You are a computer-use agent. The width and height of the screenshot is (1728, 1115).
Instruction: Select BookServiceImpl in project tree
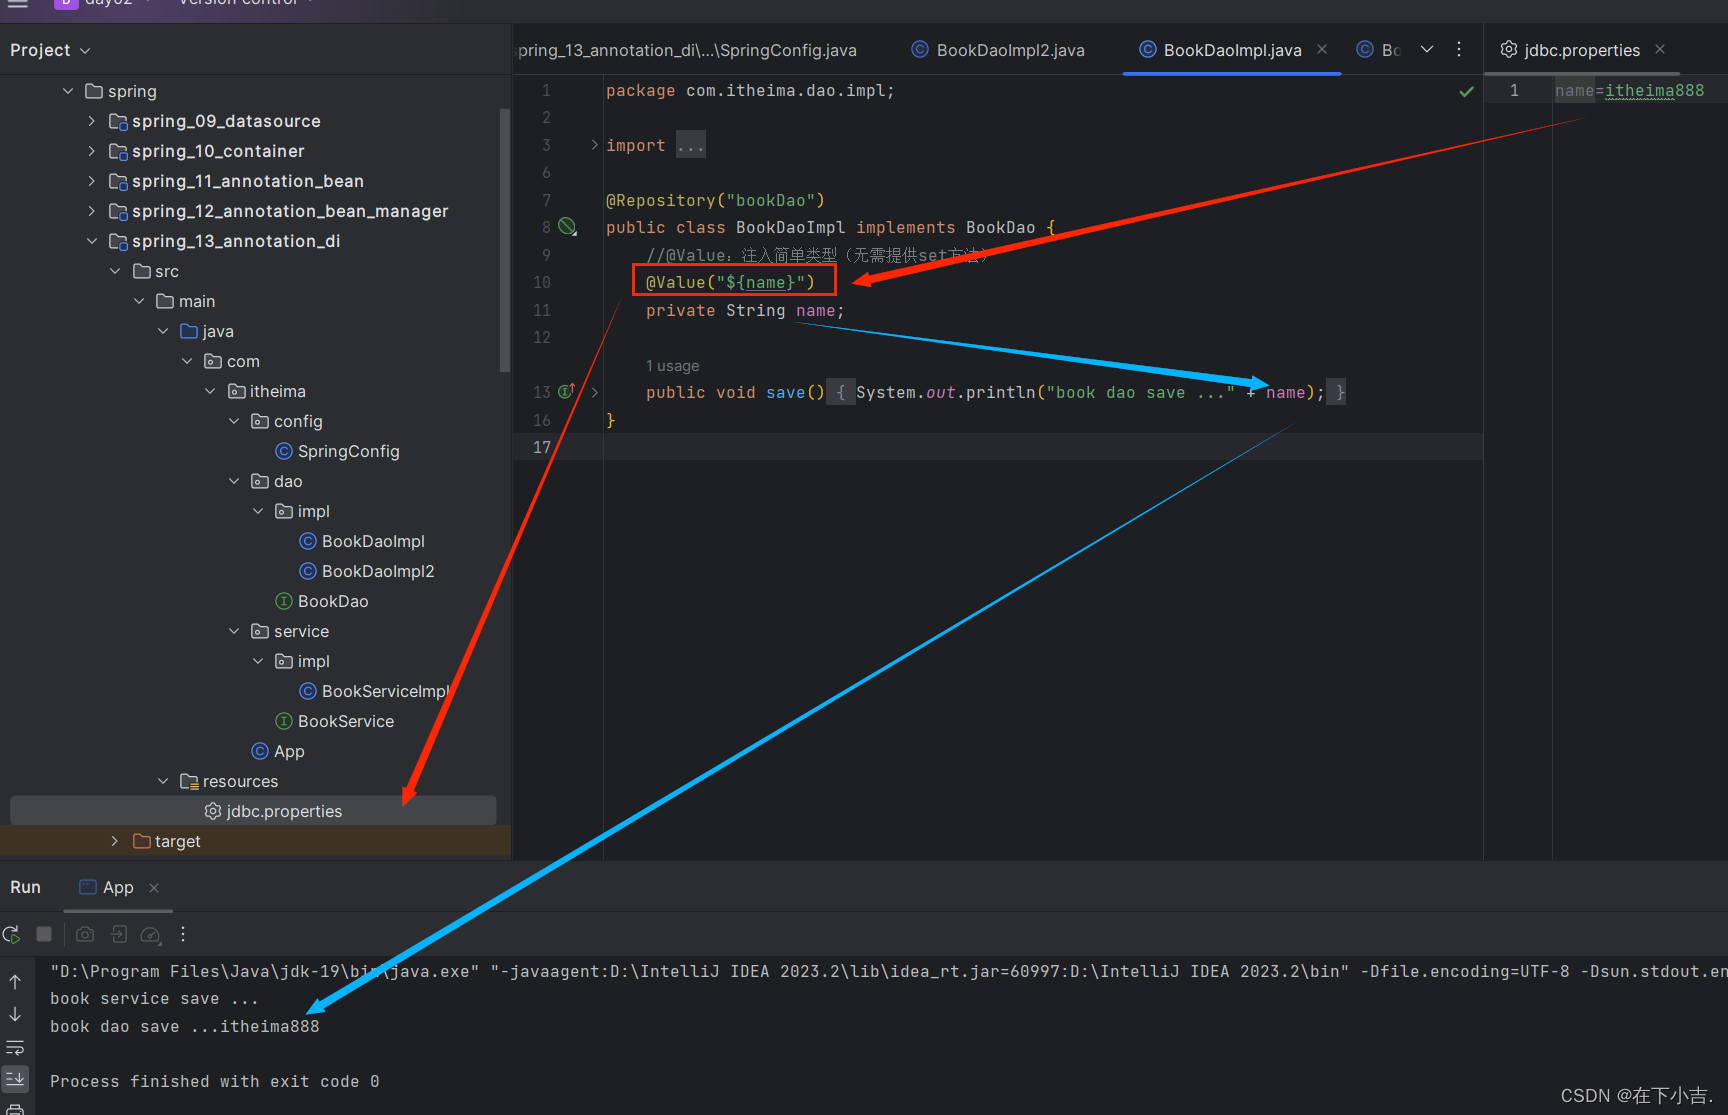[x=375, y=691]
